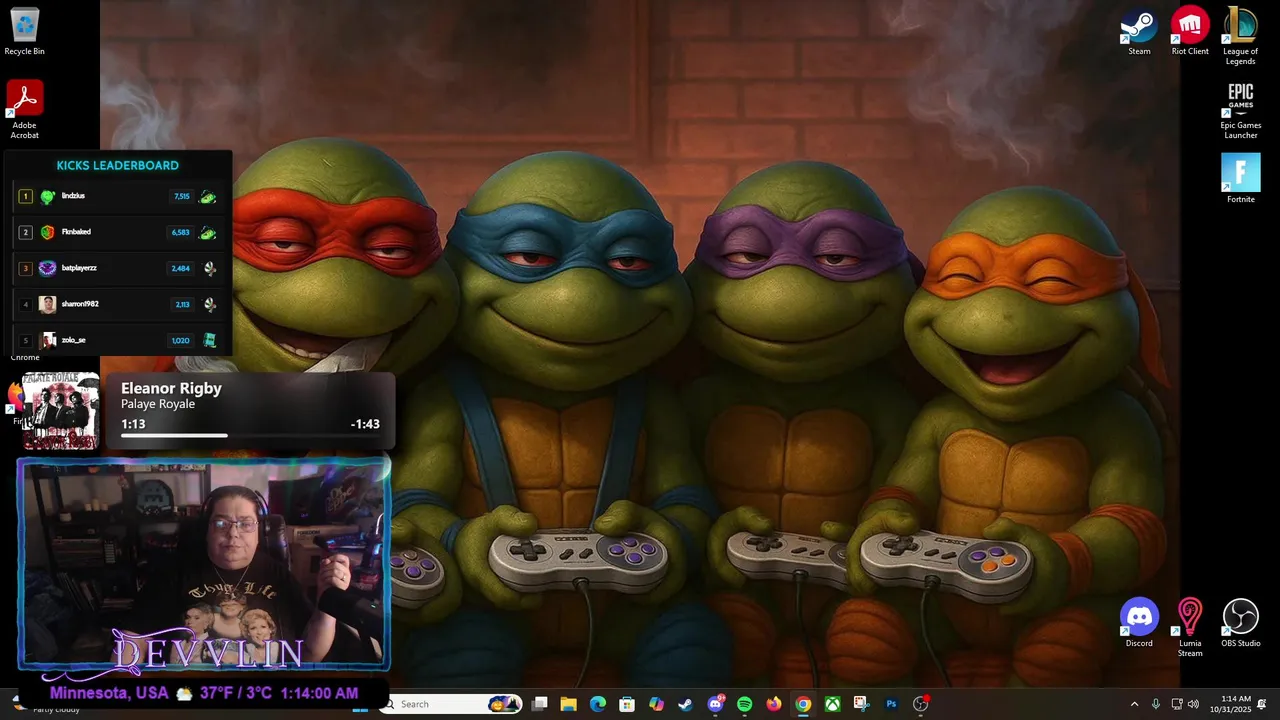Click the microphone tray icon

coord(1156,704)
